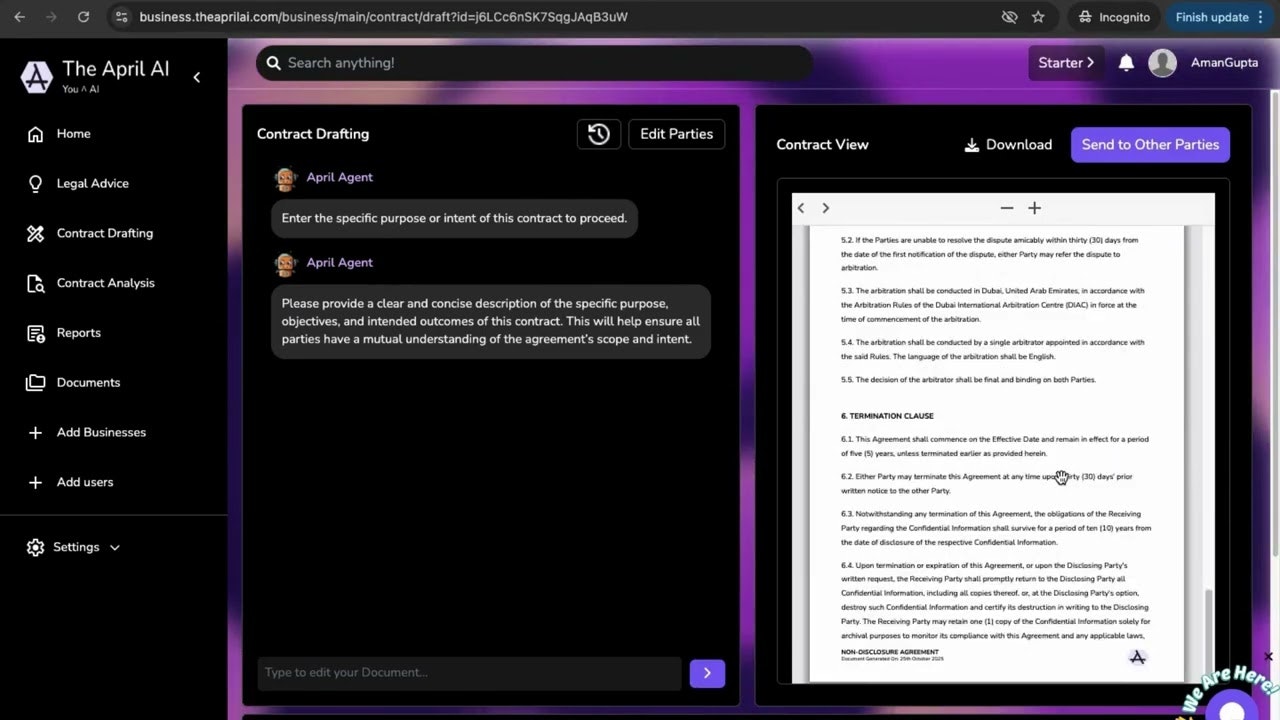Send the message with arrow button
This screenshot has height=720, width=1280.
pyautogui.click(x=707, y=673)
